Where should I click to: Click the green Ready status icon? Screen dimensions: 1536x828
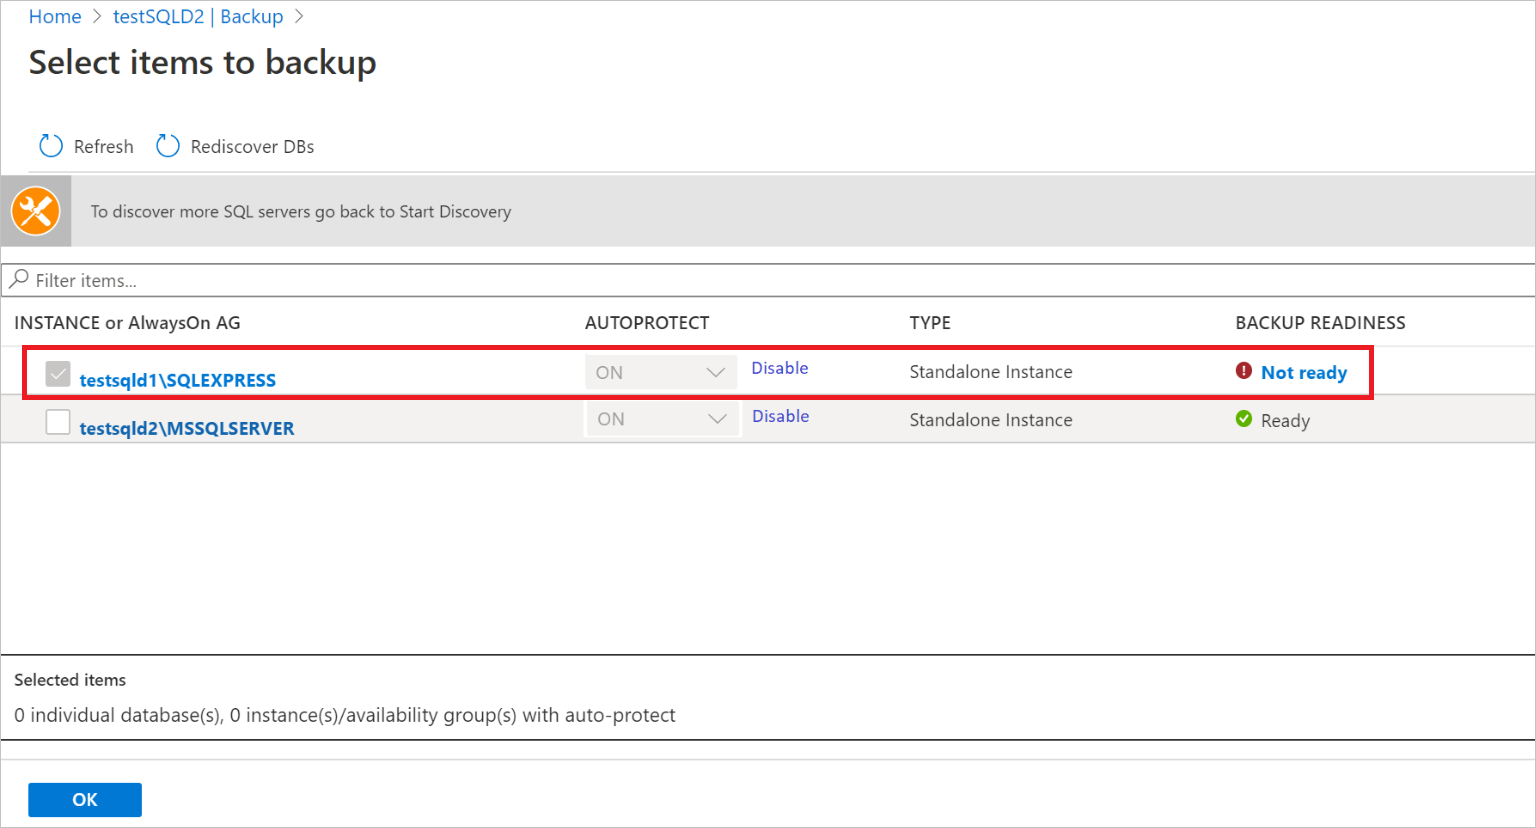(x=1243, y=420)
